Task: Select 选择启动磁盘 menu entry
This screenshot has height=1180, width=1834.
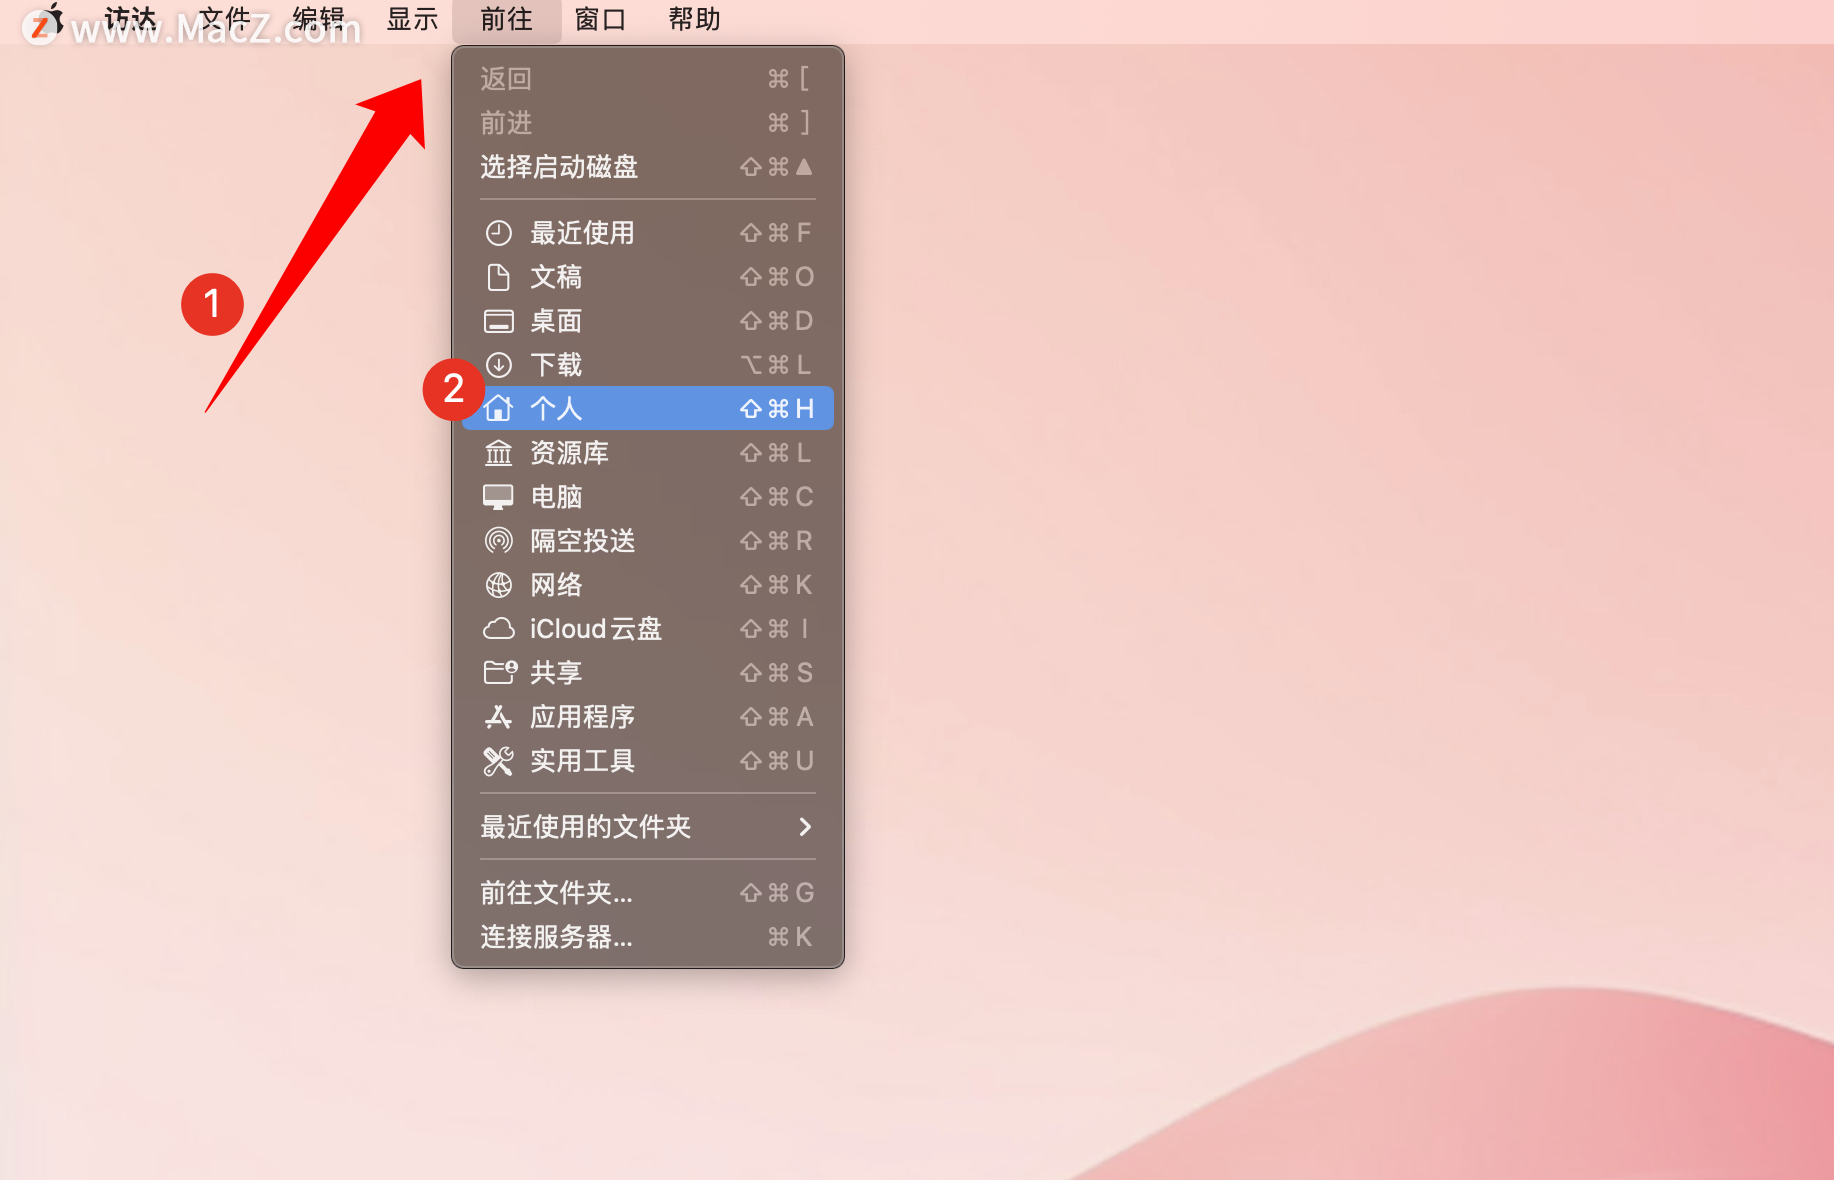Action: click(648, 167)
